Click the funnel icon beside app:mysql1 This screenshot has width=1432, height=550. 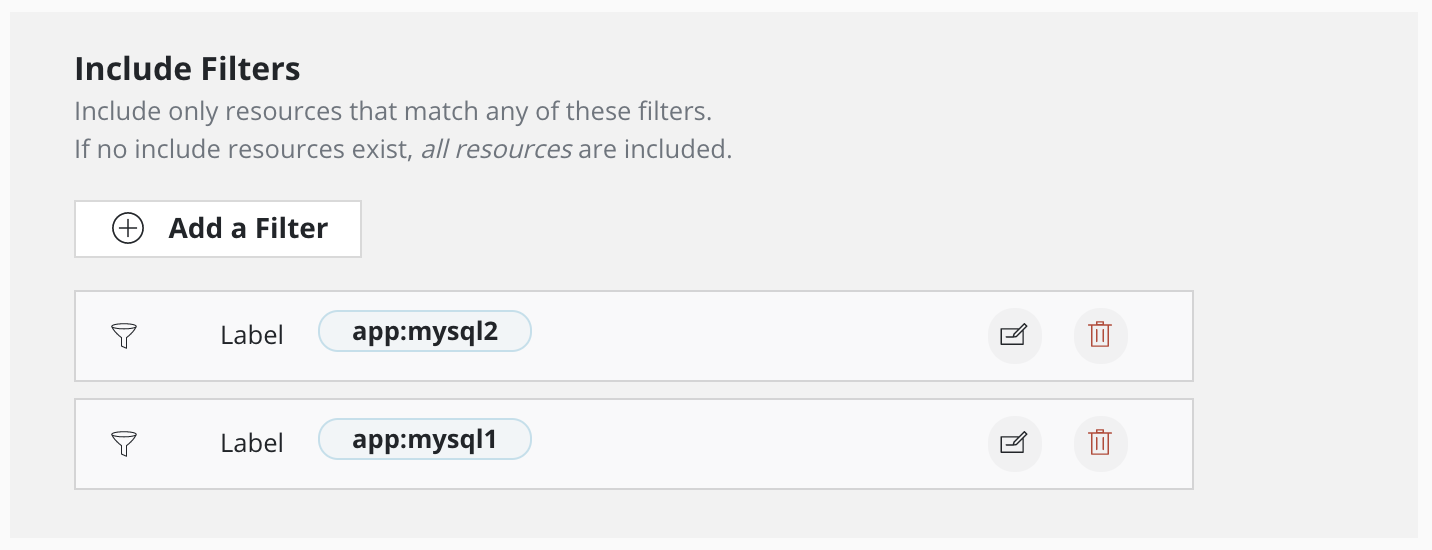123,443
